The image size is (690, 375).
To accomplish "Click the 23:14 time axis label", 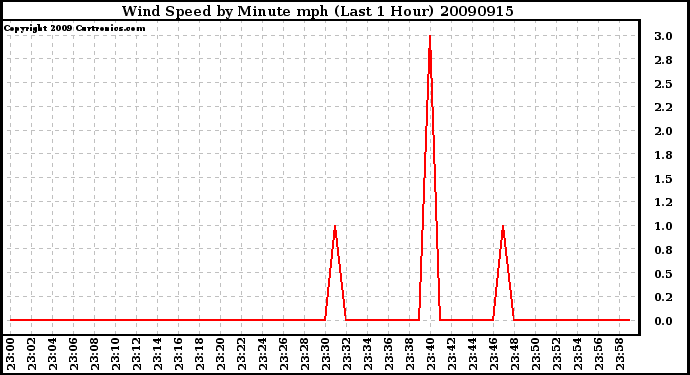I will (x=158, y=354).
